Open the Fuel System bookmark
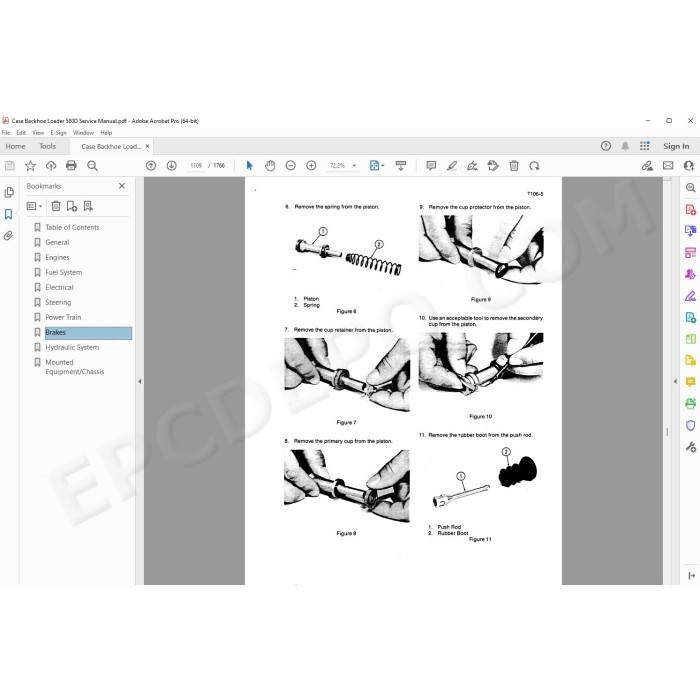Screen dimensions: 700x700 [x=63, y=272]
